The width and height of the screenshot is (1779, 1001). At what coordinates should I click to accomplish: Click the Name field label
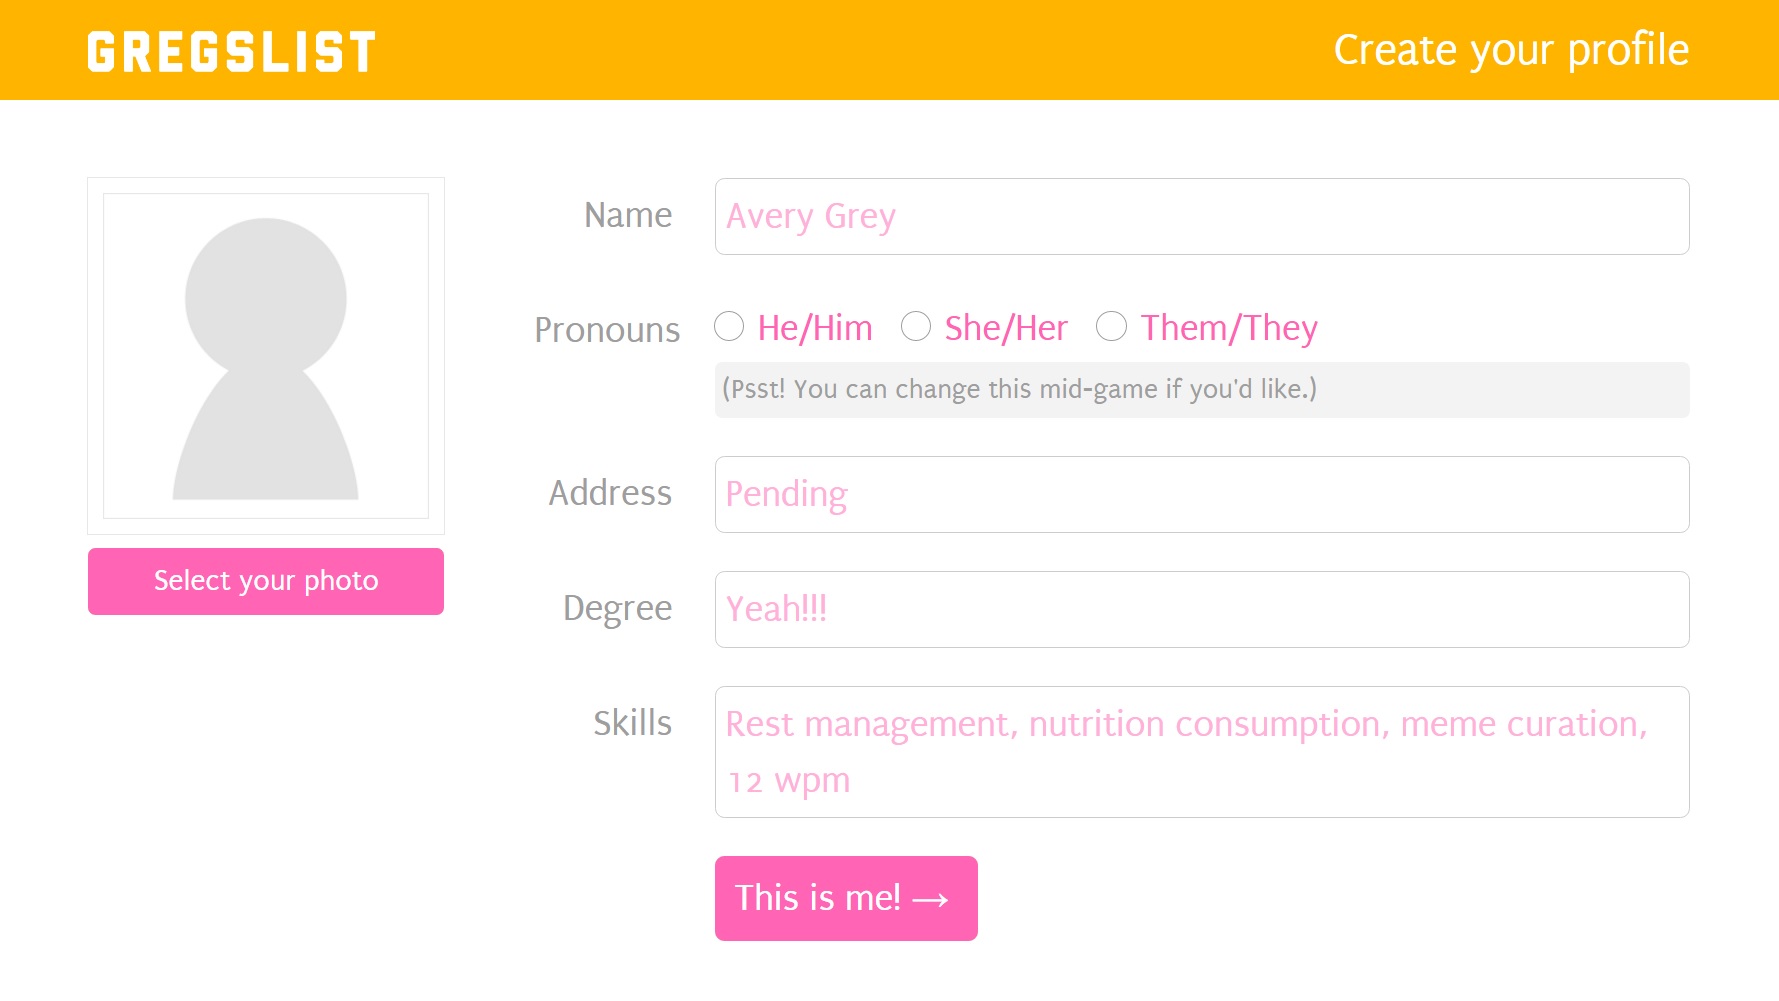coord(628,215)
